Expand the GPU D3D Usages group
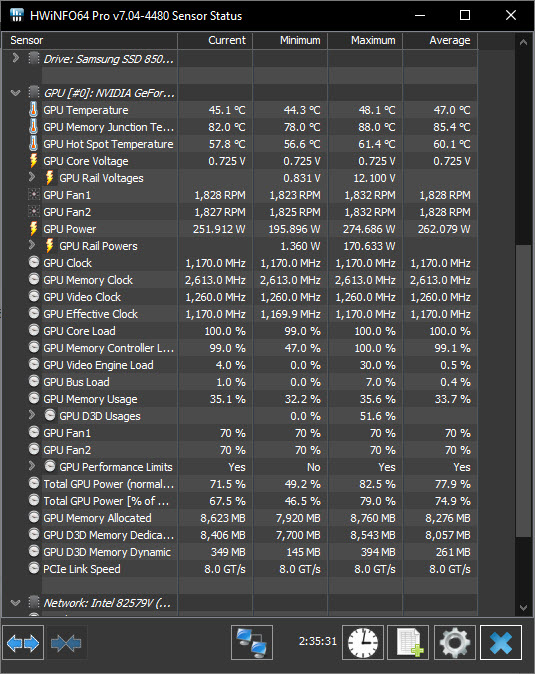This screenshot has width=535, height=674. (31, 415)
